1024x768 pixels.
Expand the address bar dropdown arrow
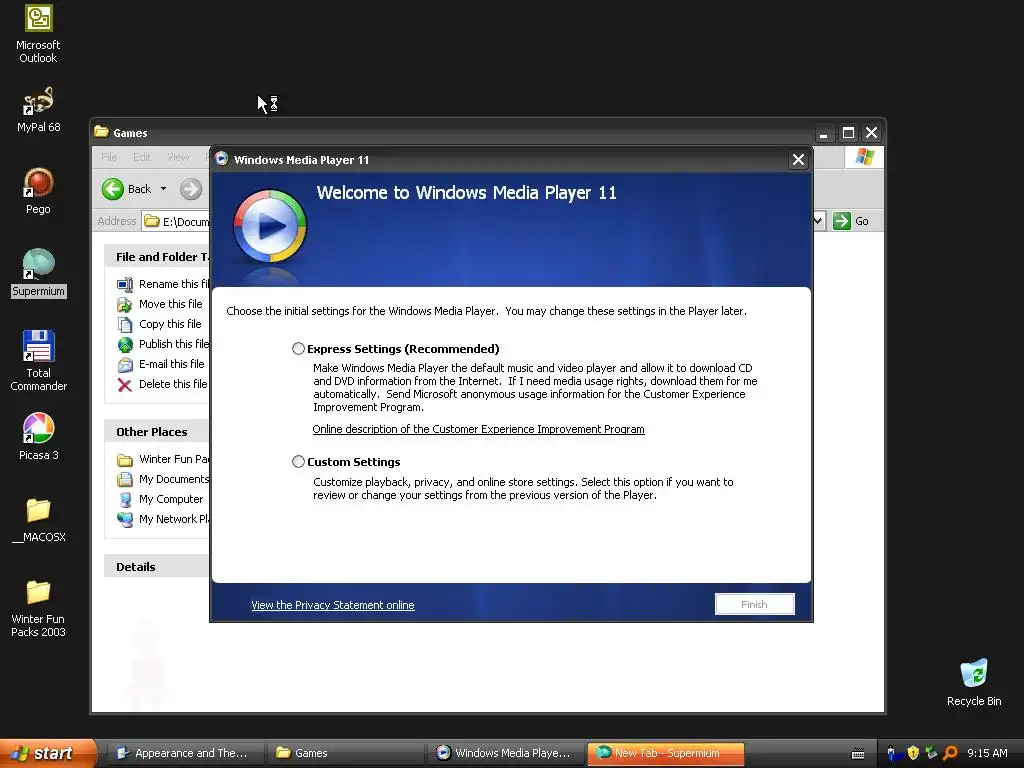(818, 221)
